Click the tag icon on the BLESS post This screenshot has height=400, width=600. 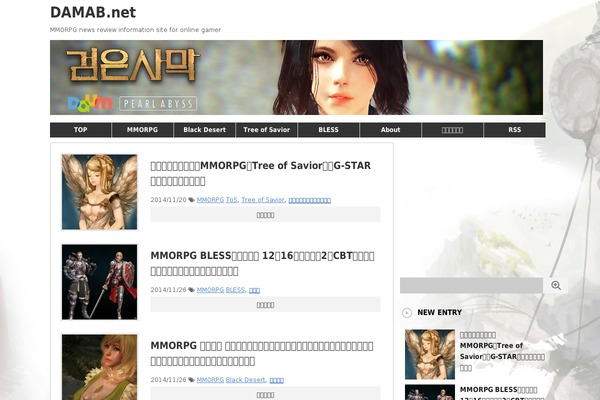pos(191,290)
